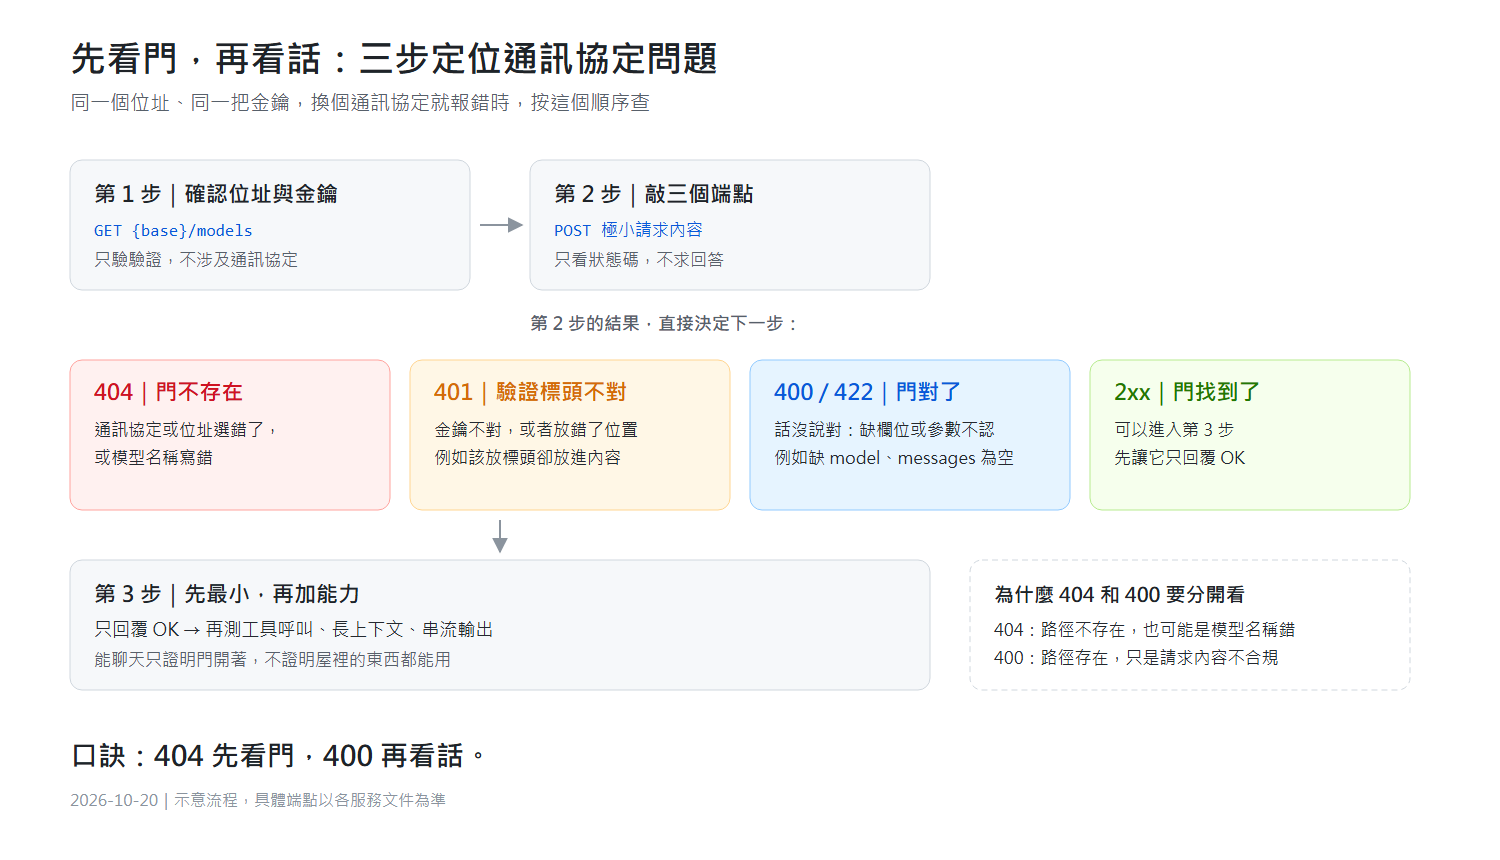
Task: Click the line "只看狀態碼，不求回答"
Action: [639, 260]
